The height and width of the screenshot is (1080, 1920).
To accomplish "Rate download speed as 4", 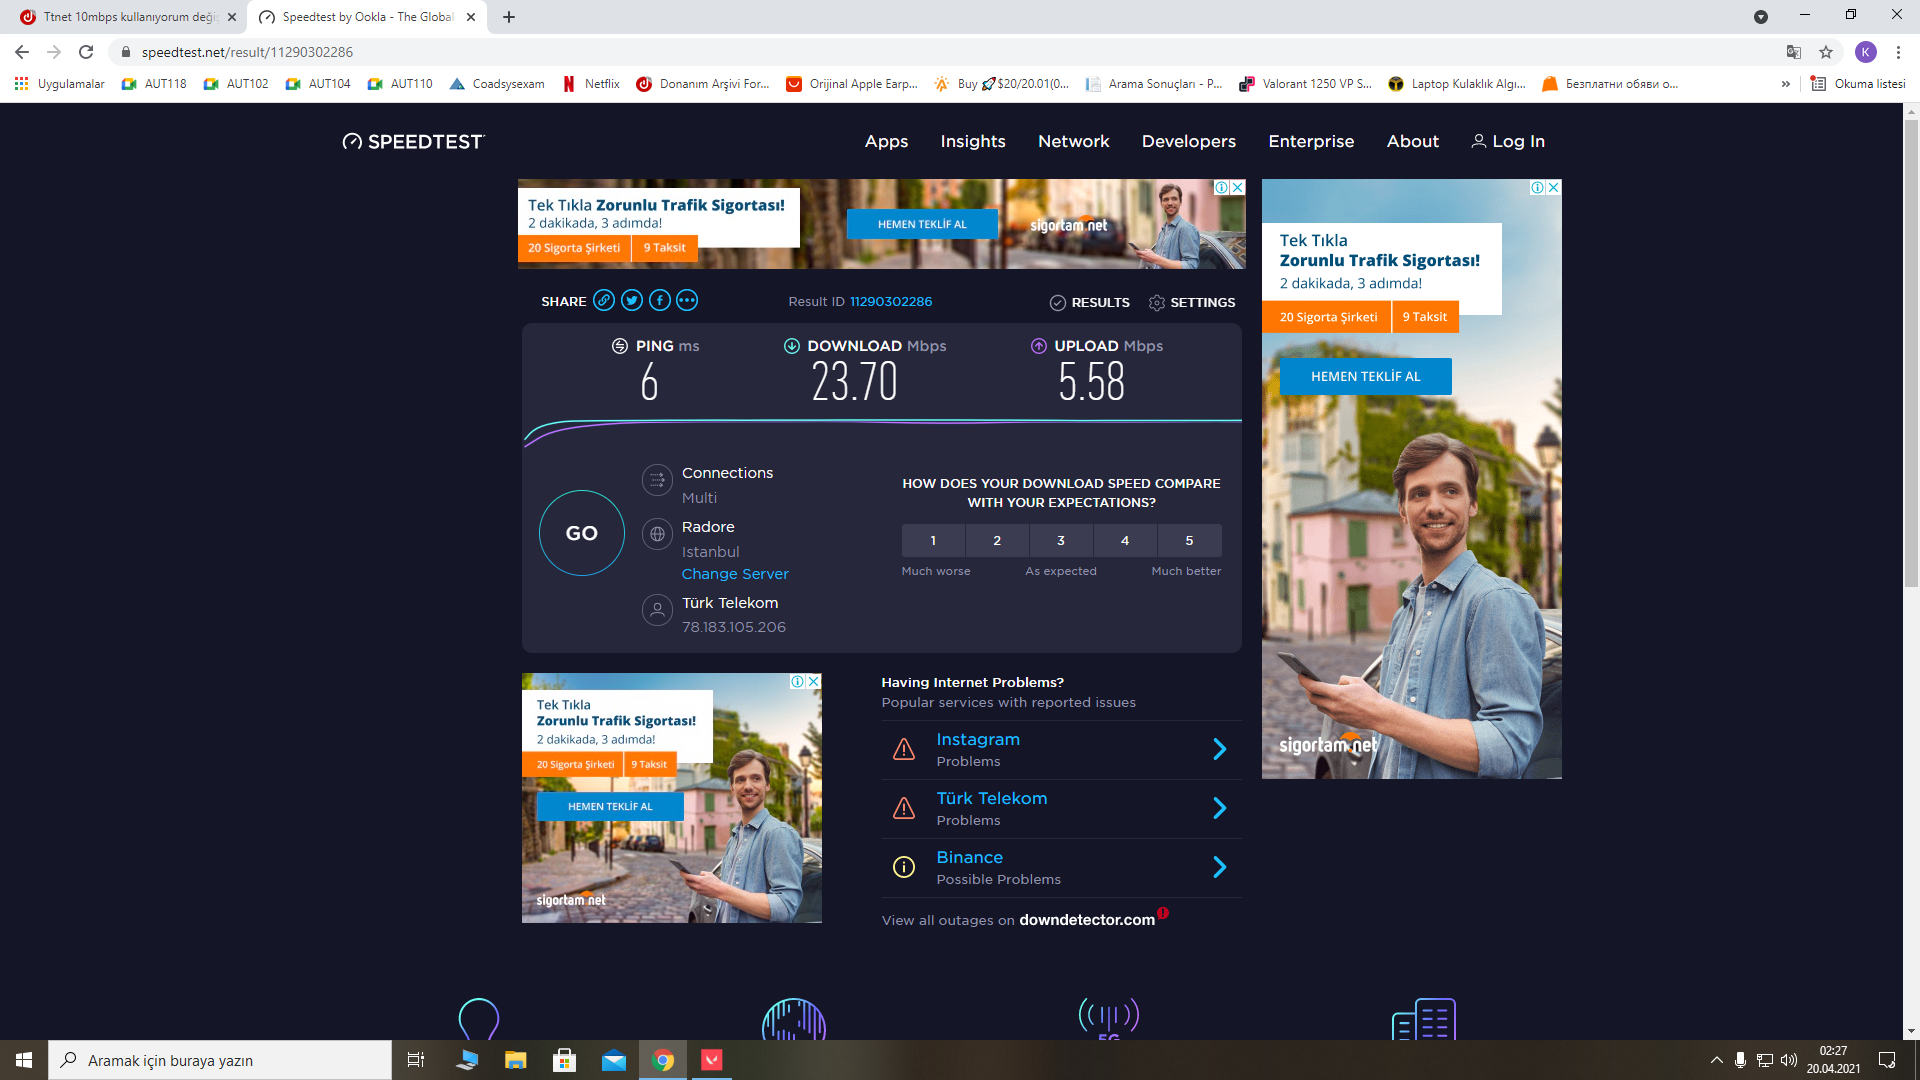I will [1125, 540].
